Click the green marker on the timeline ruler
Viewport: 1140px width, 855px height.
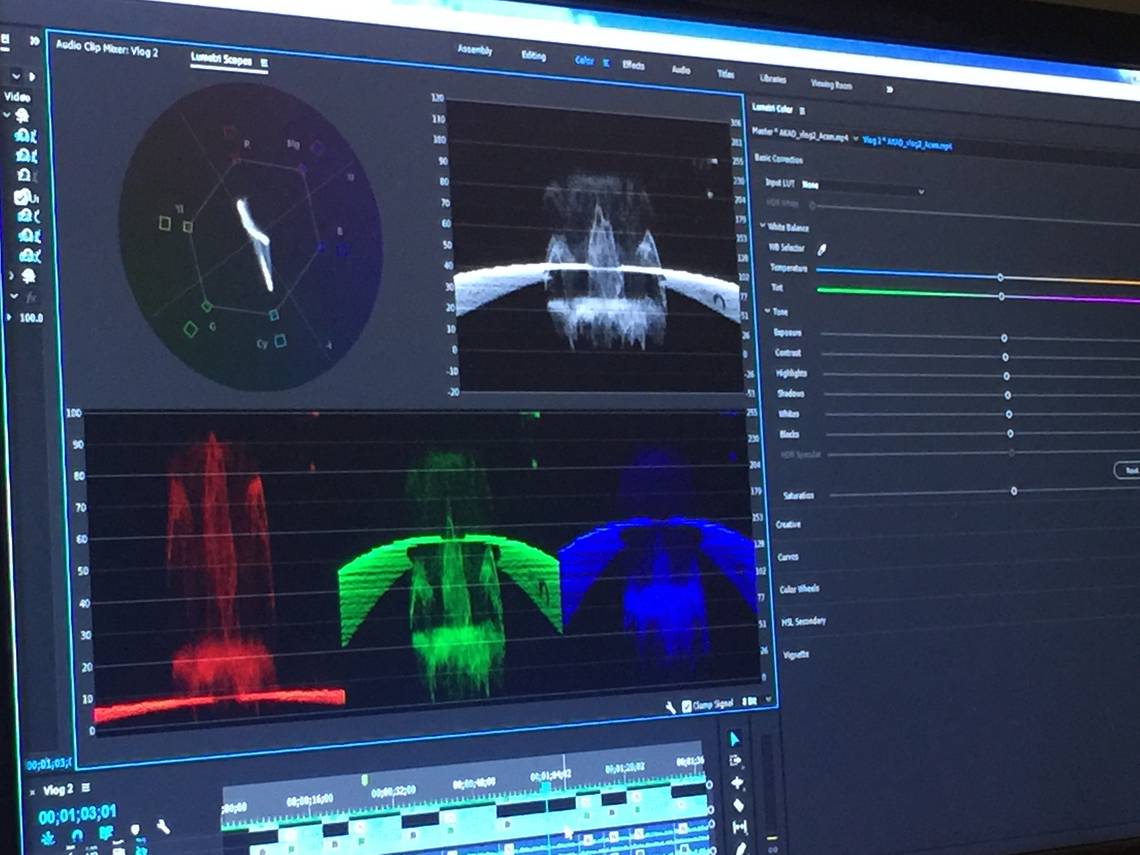pyautogui.click(x=365, y=779)
